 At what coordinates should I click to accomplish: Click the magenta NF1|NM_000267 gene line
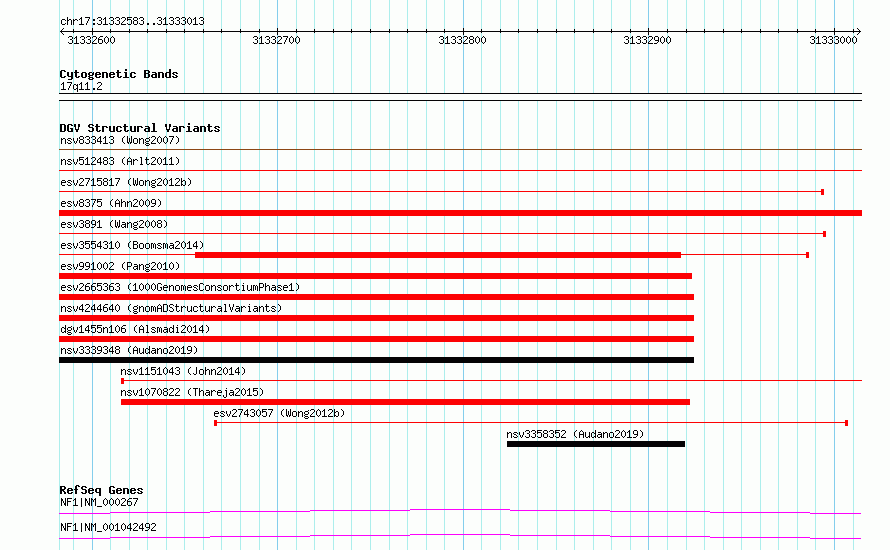pyautogui.click(x=460, y=511)
